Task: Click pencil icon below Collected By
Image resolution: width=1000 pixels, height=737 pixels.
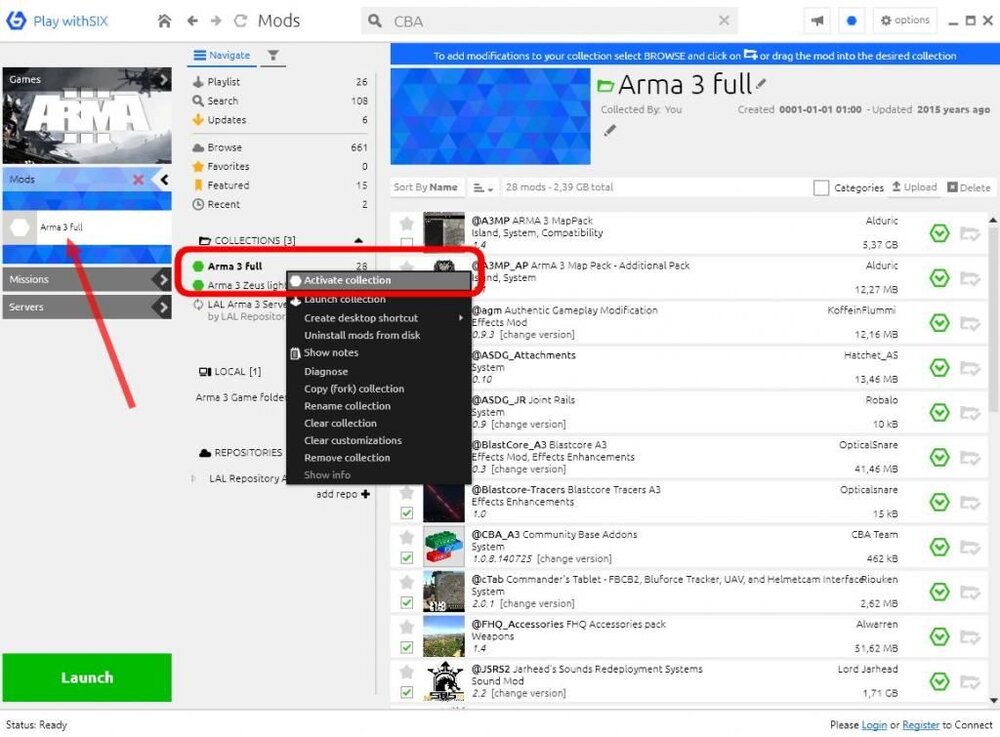Action: click(610, 130)
